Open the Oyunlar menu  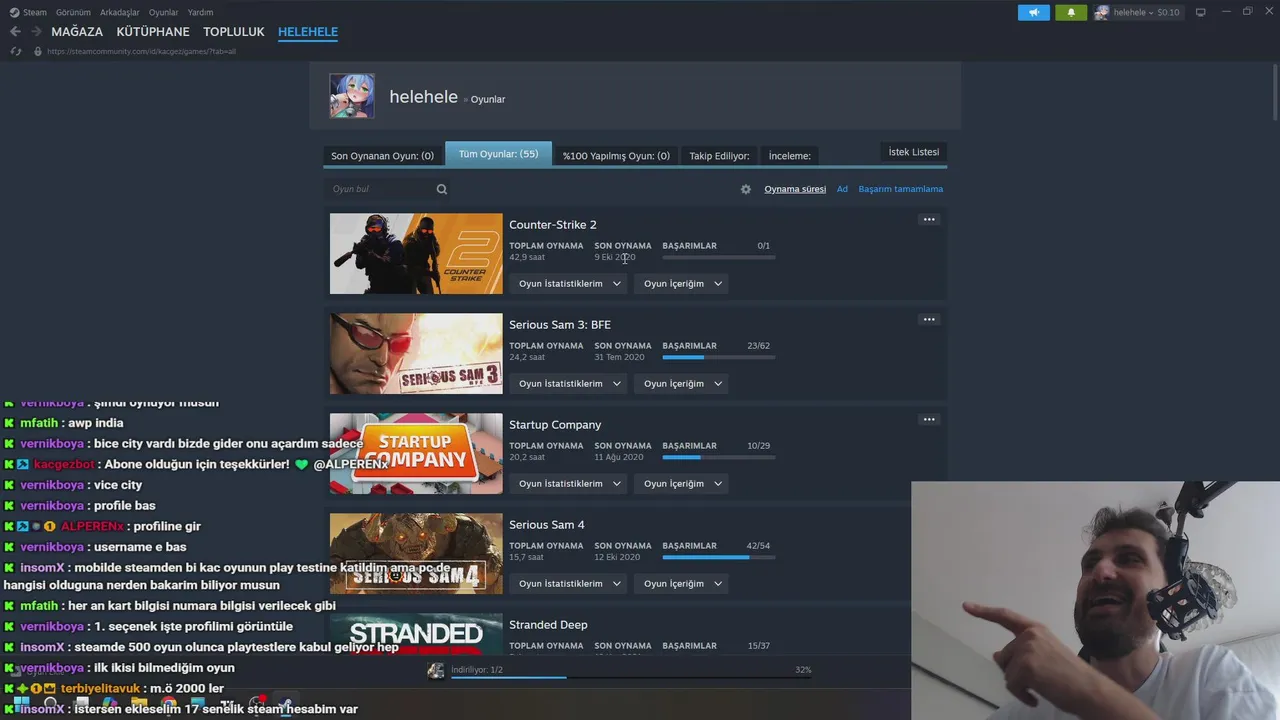pyautogui.click(x=163, y=12)
